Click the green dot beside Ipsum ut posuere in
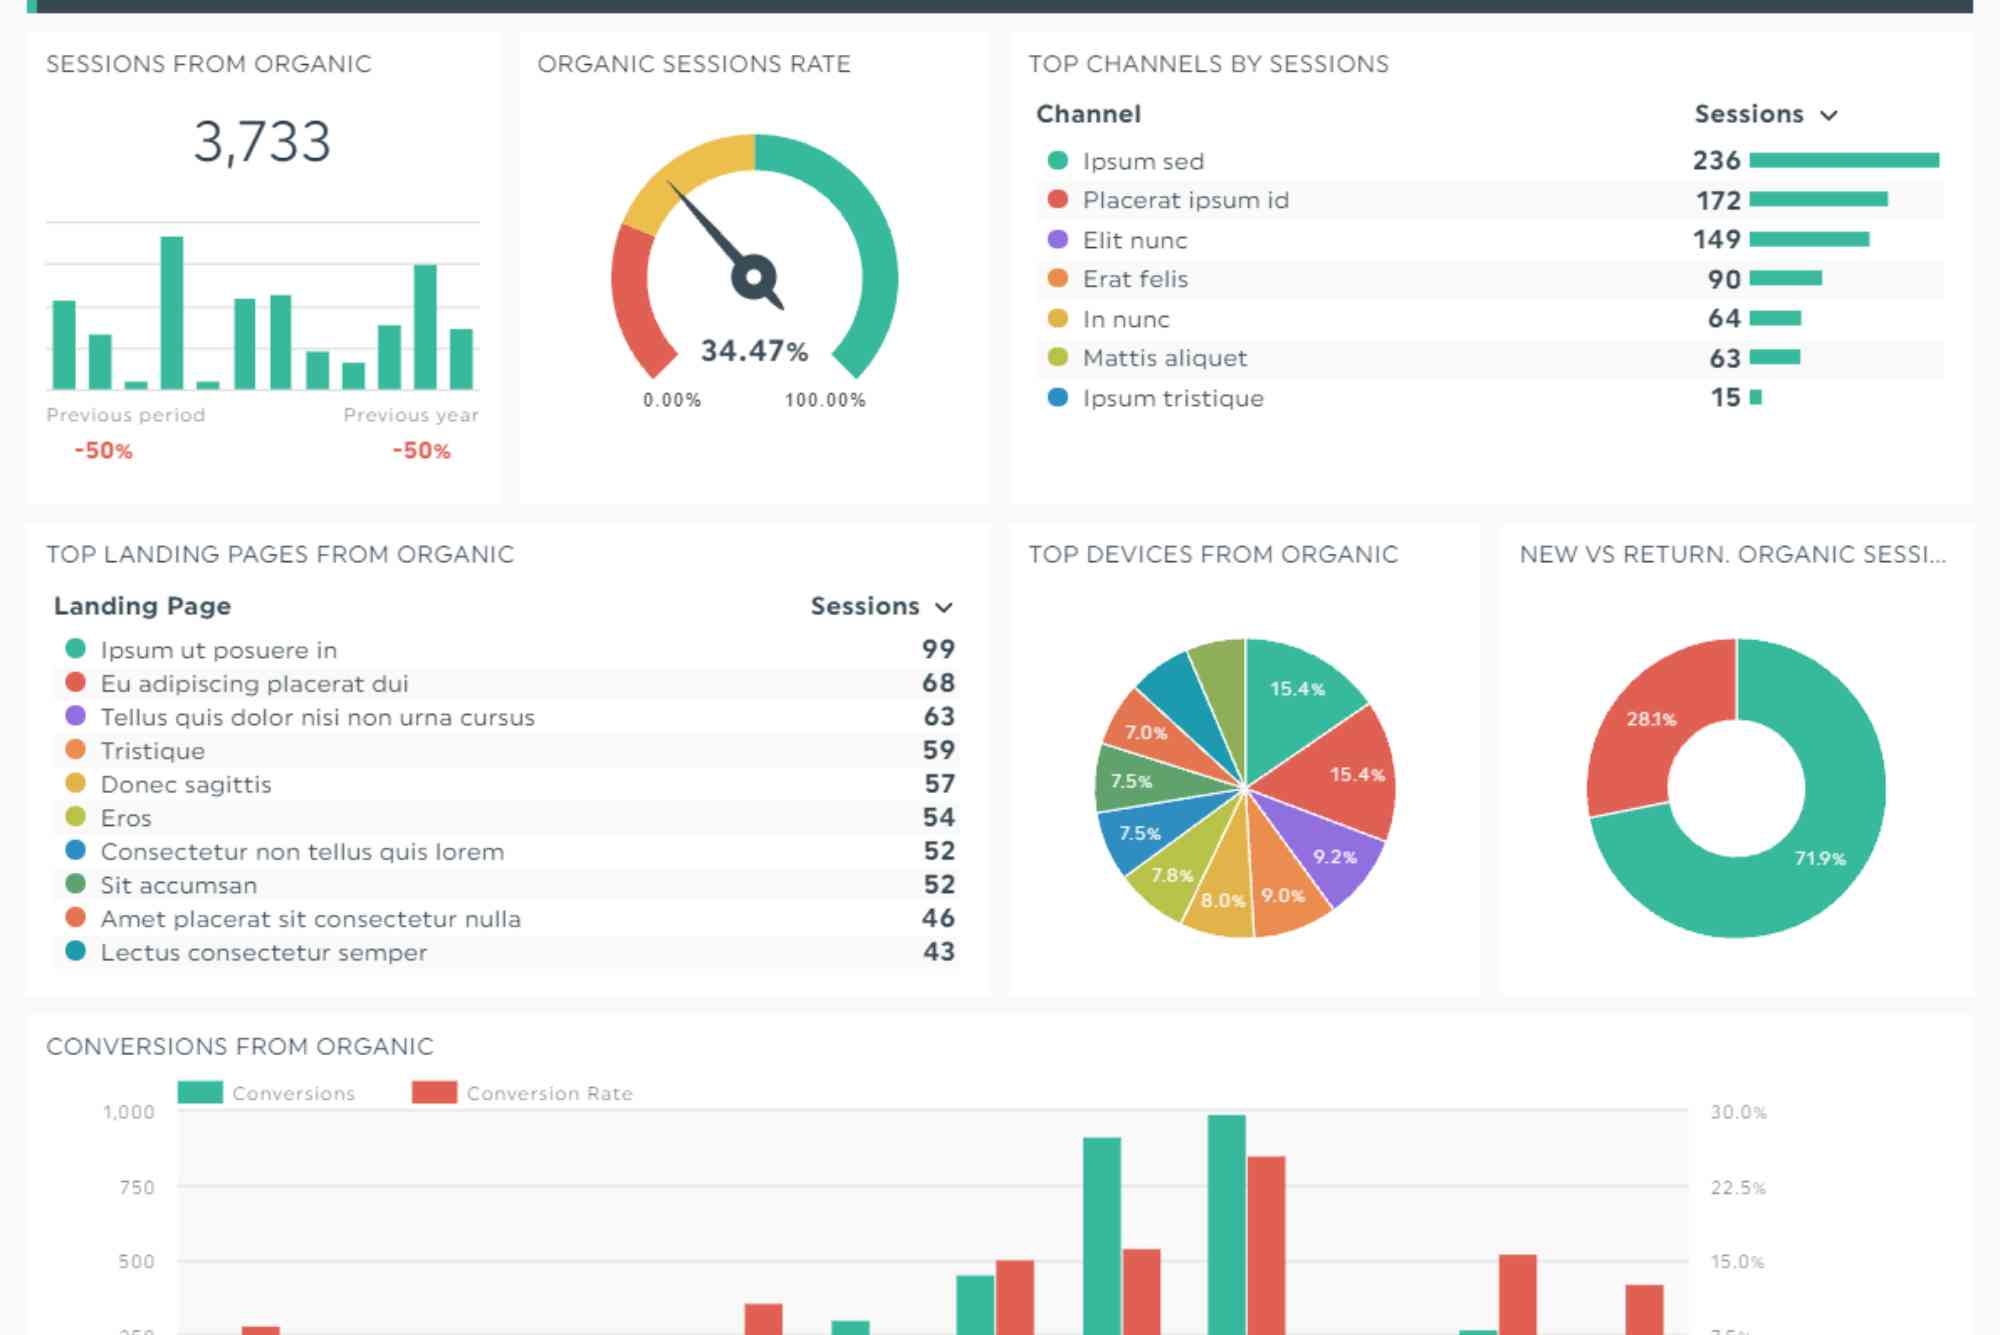Image resolution: width=2000 pixels, height=1335 pixels. click(x=73, y=649)
